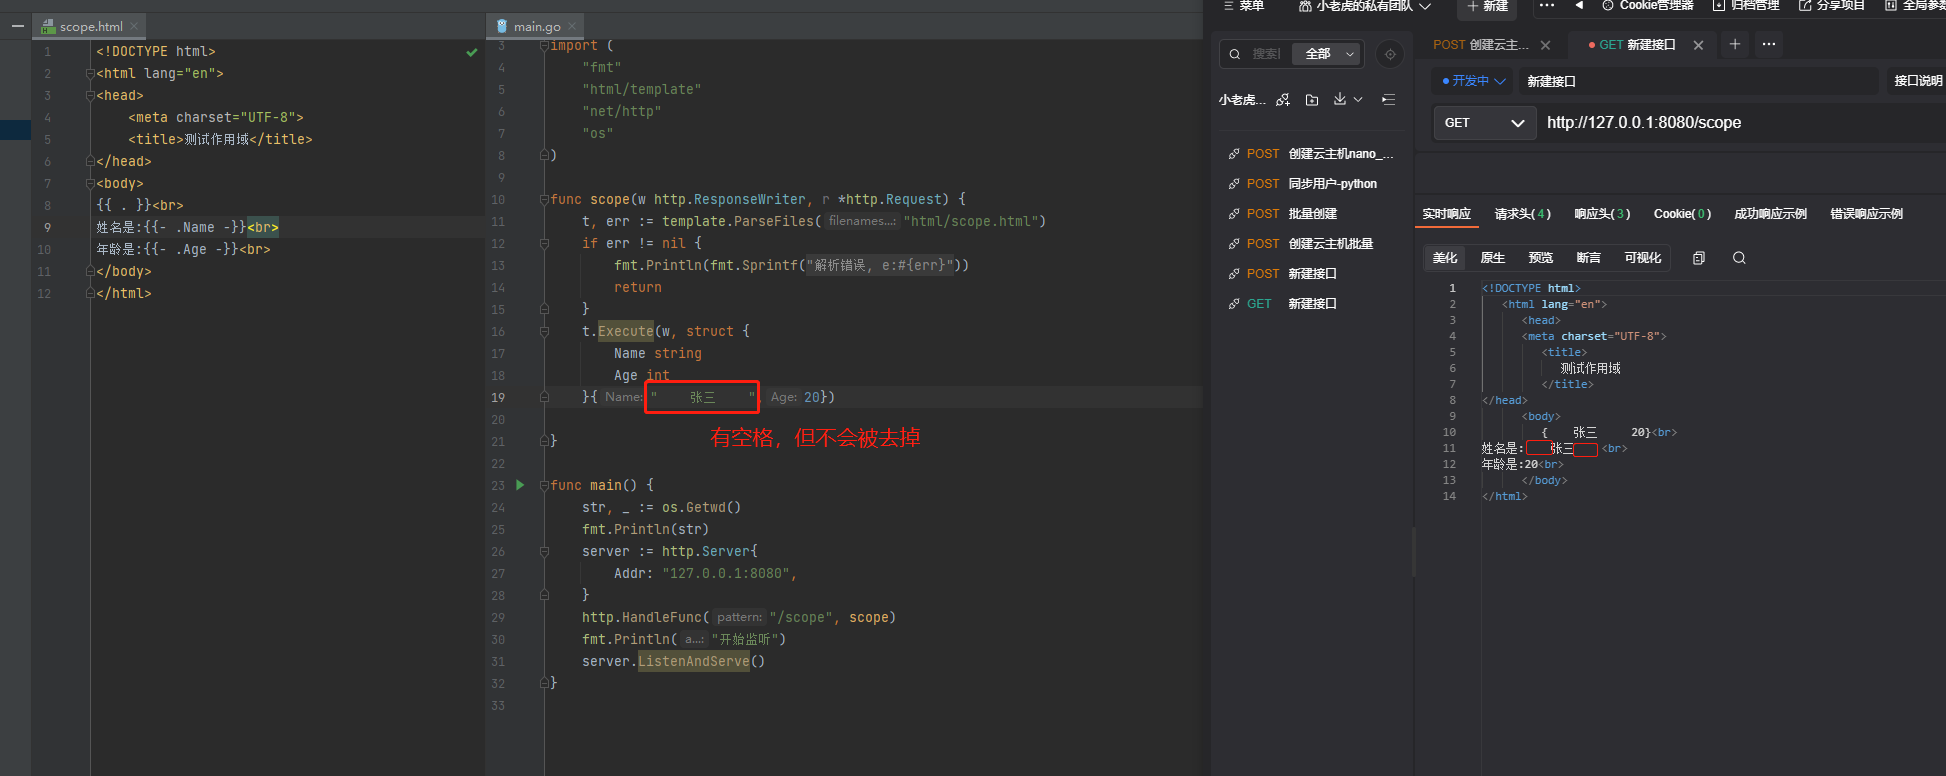Open the 开发中 status dropdown
1946x776 pixels.
point(1473,81)
